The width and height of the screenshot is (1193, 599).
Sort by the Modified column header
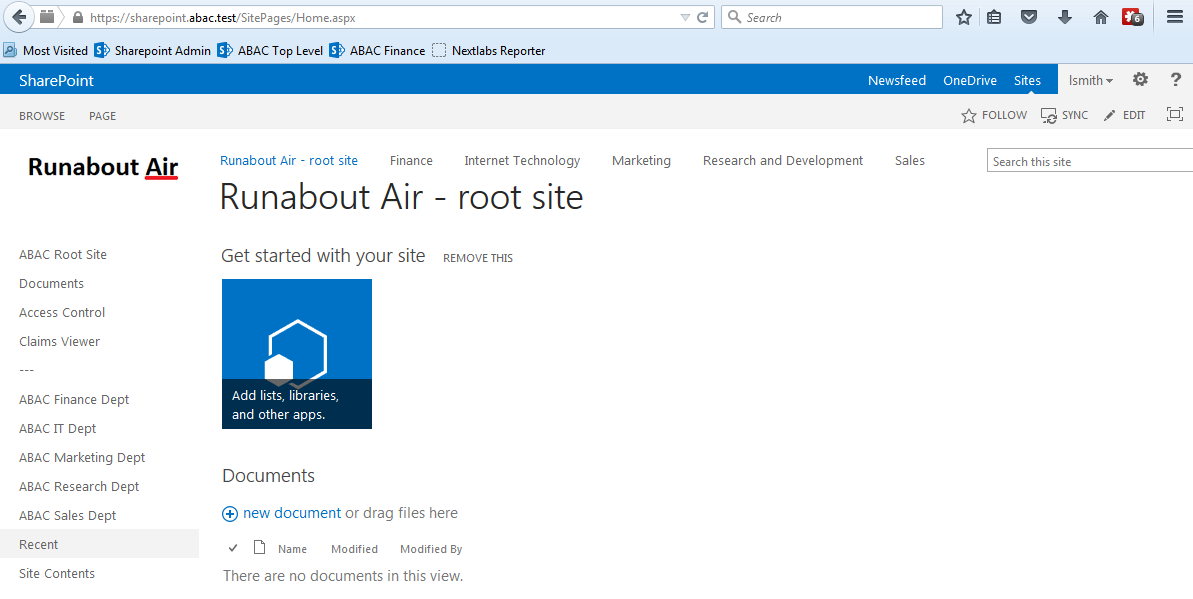point(355,549)
